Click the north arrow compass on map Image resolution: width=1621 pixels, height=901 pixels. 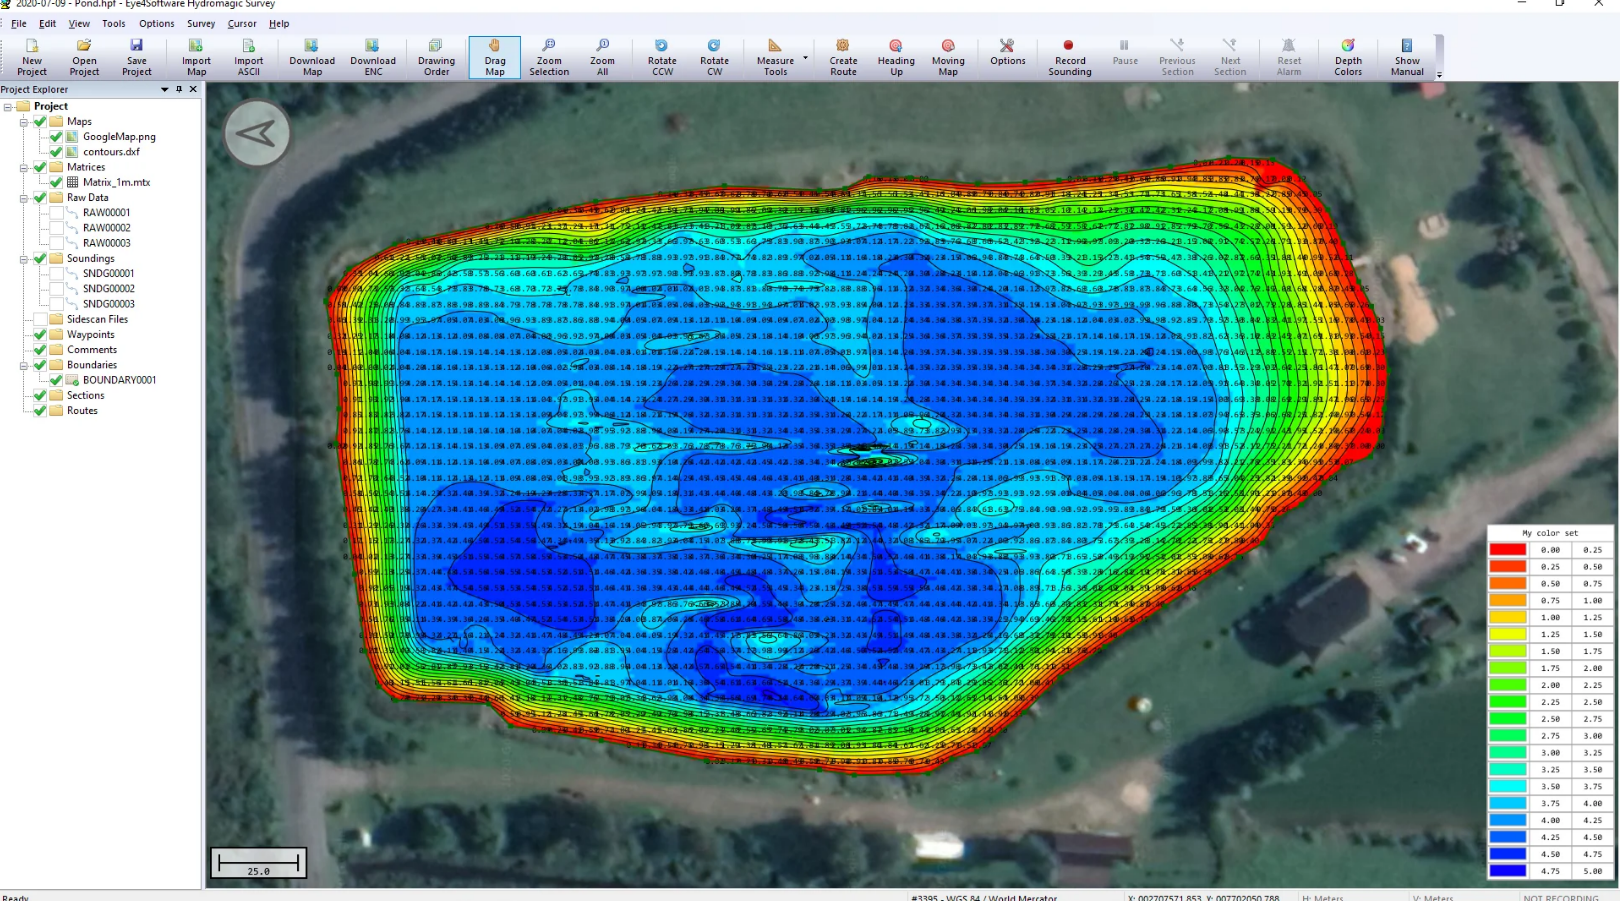coord(257,133)
